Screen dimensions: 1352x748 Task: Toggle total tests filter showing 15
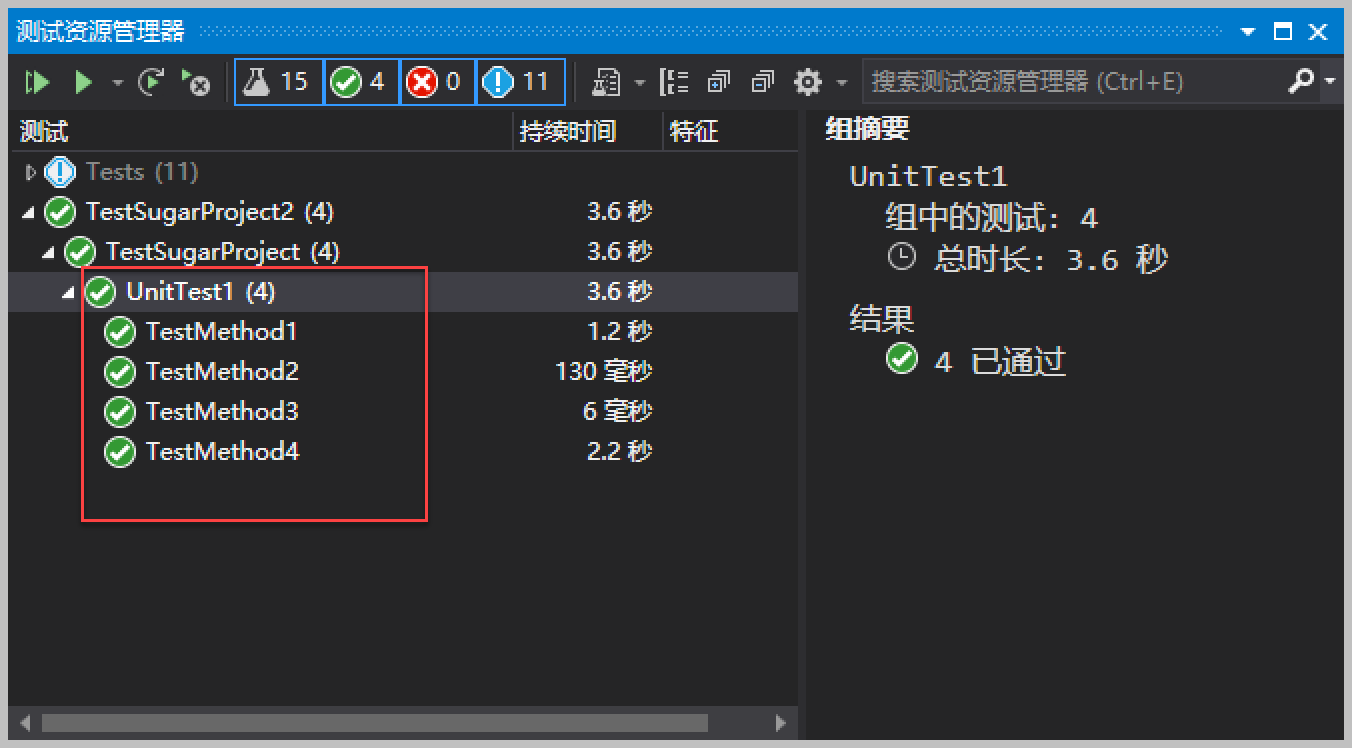(x=279, y=82)
